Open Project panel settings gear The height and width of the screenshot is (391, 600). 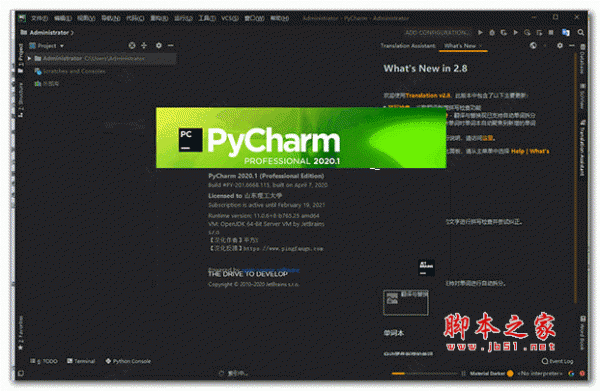tap(158, 46)
